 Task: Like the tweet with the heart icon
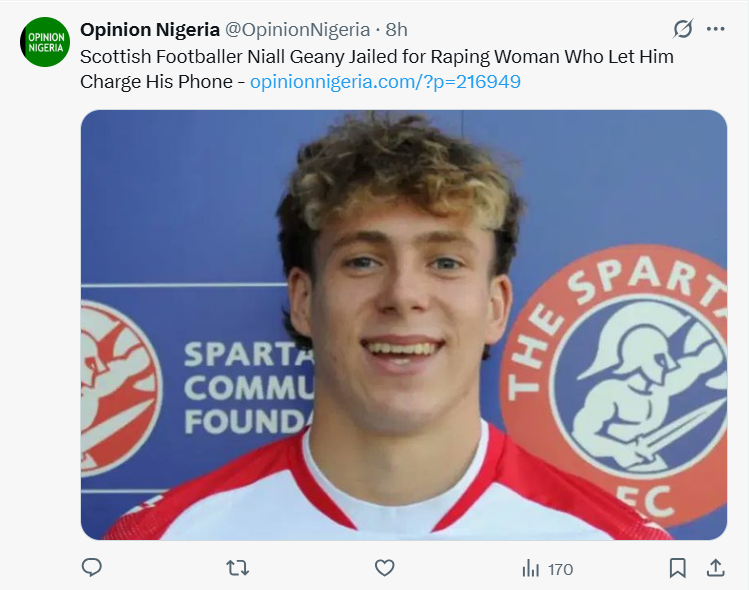385,568
